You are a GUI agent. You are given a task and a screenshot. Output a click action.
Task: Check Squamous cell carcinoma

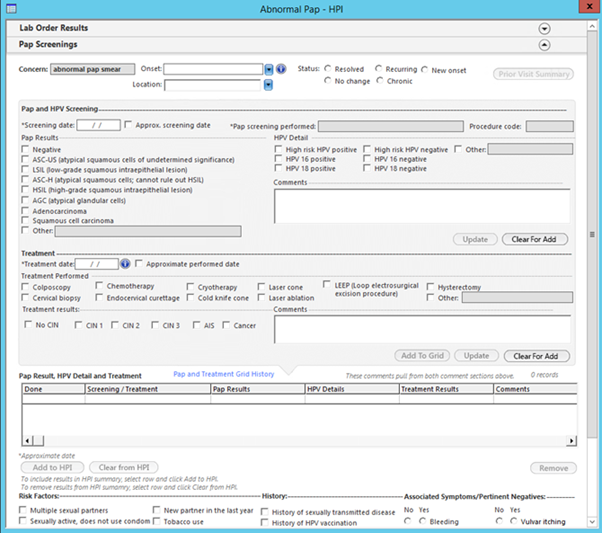tap(25, 220)
